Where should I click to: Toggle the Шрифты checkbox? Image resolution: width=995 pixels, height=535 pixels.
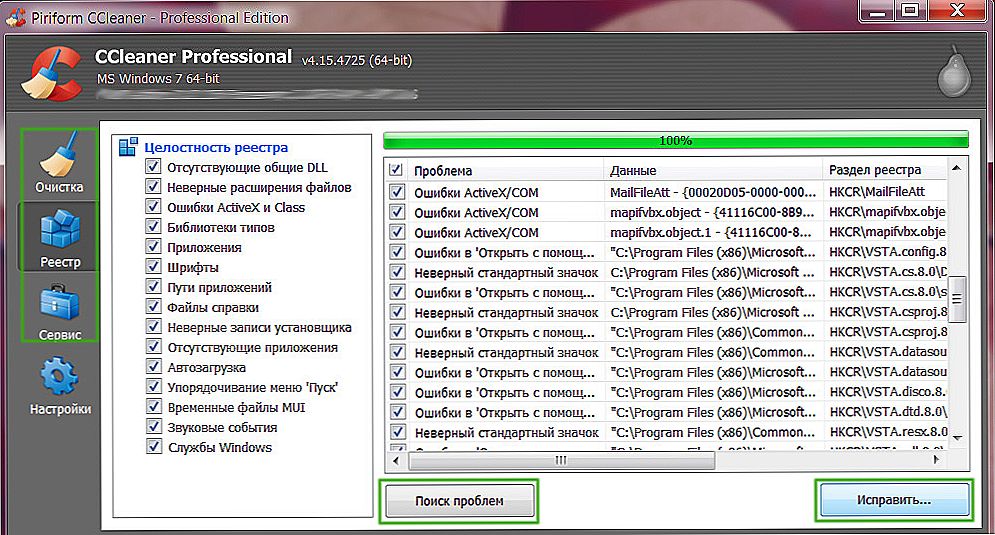(153, 266)
